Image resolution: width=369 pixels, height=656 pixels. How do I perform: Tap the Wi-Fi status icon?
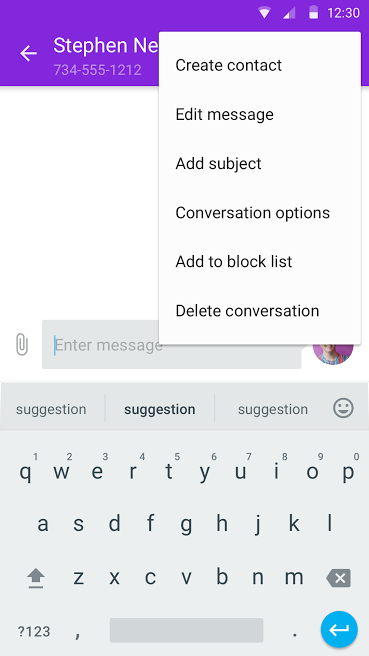coord(264,13)
